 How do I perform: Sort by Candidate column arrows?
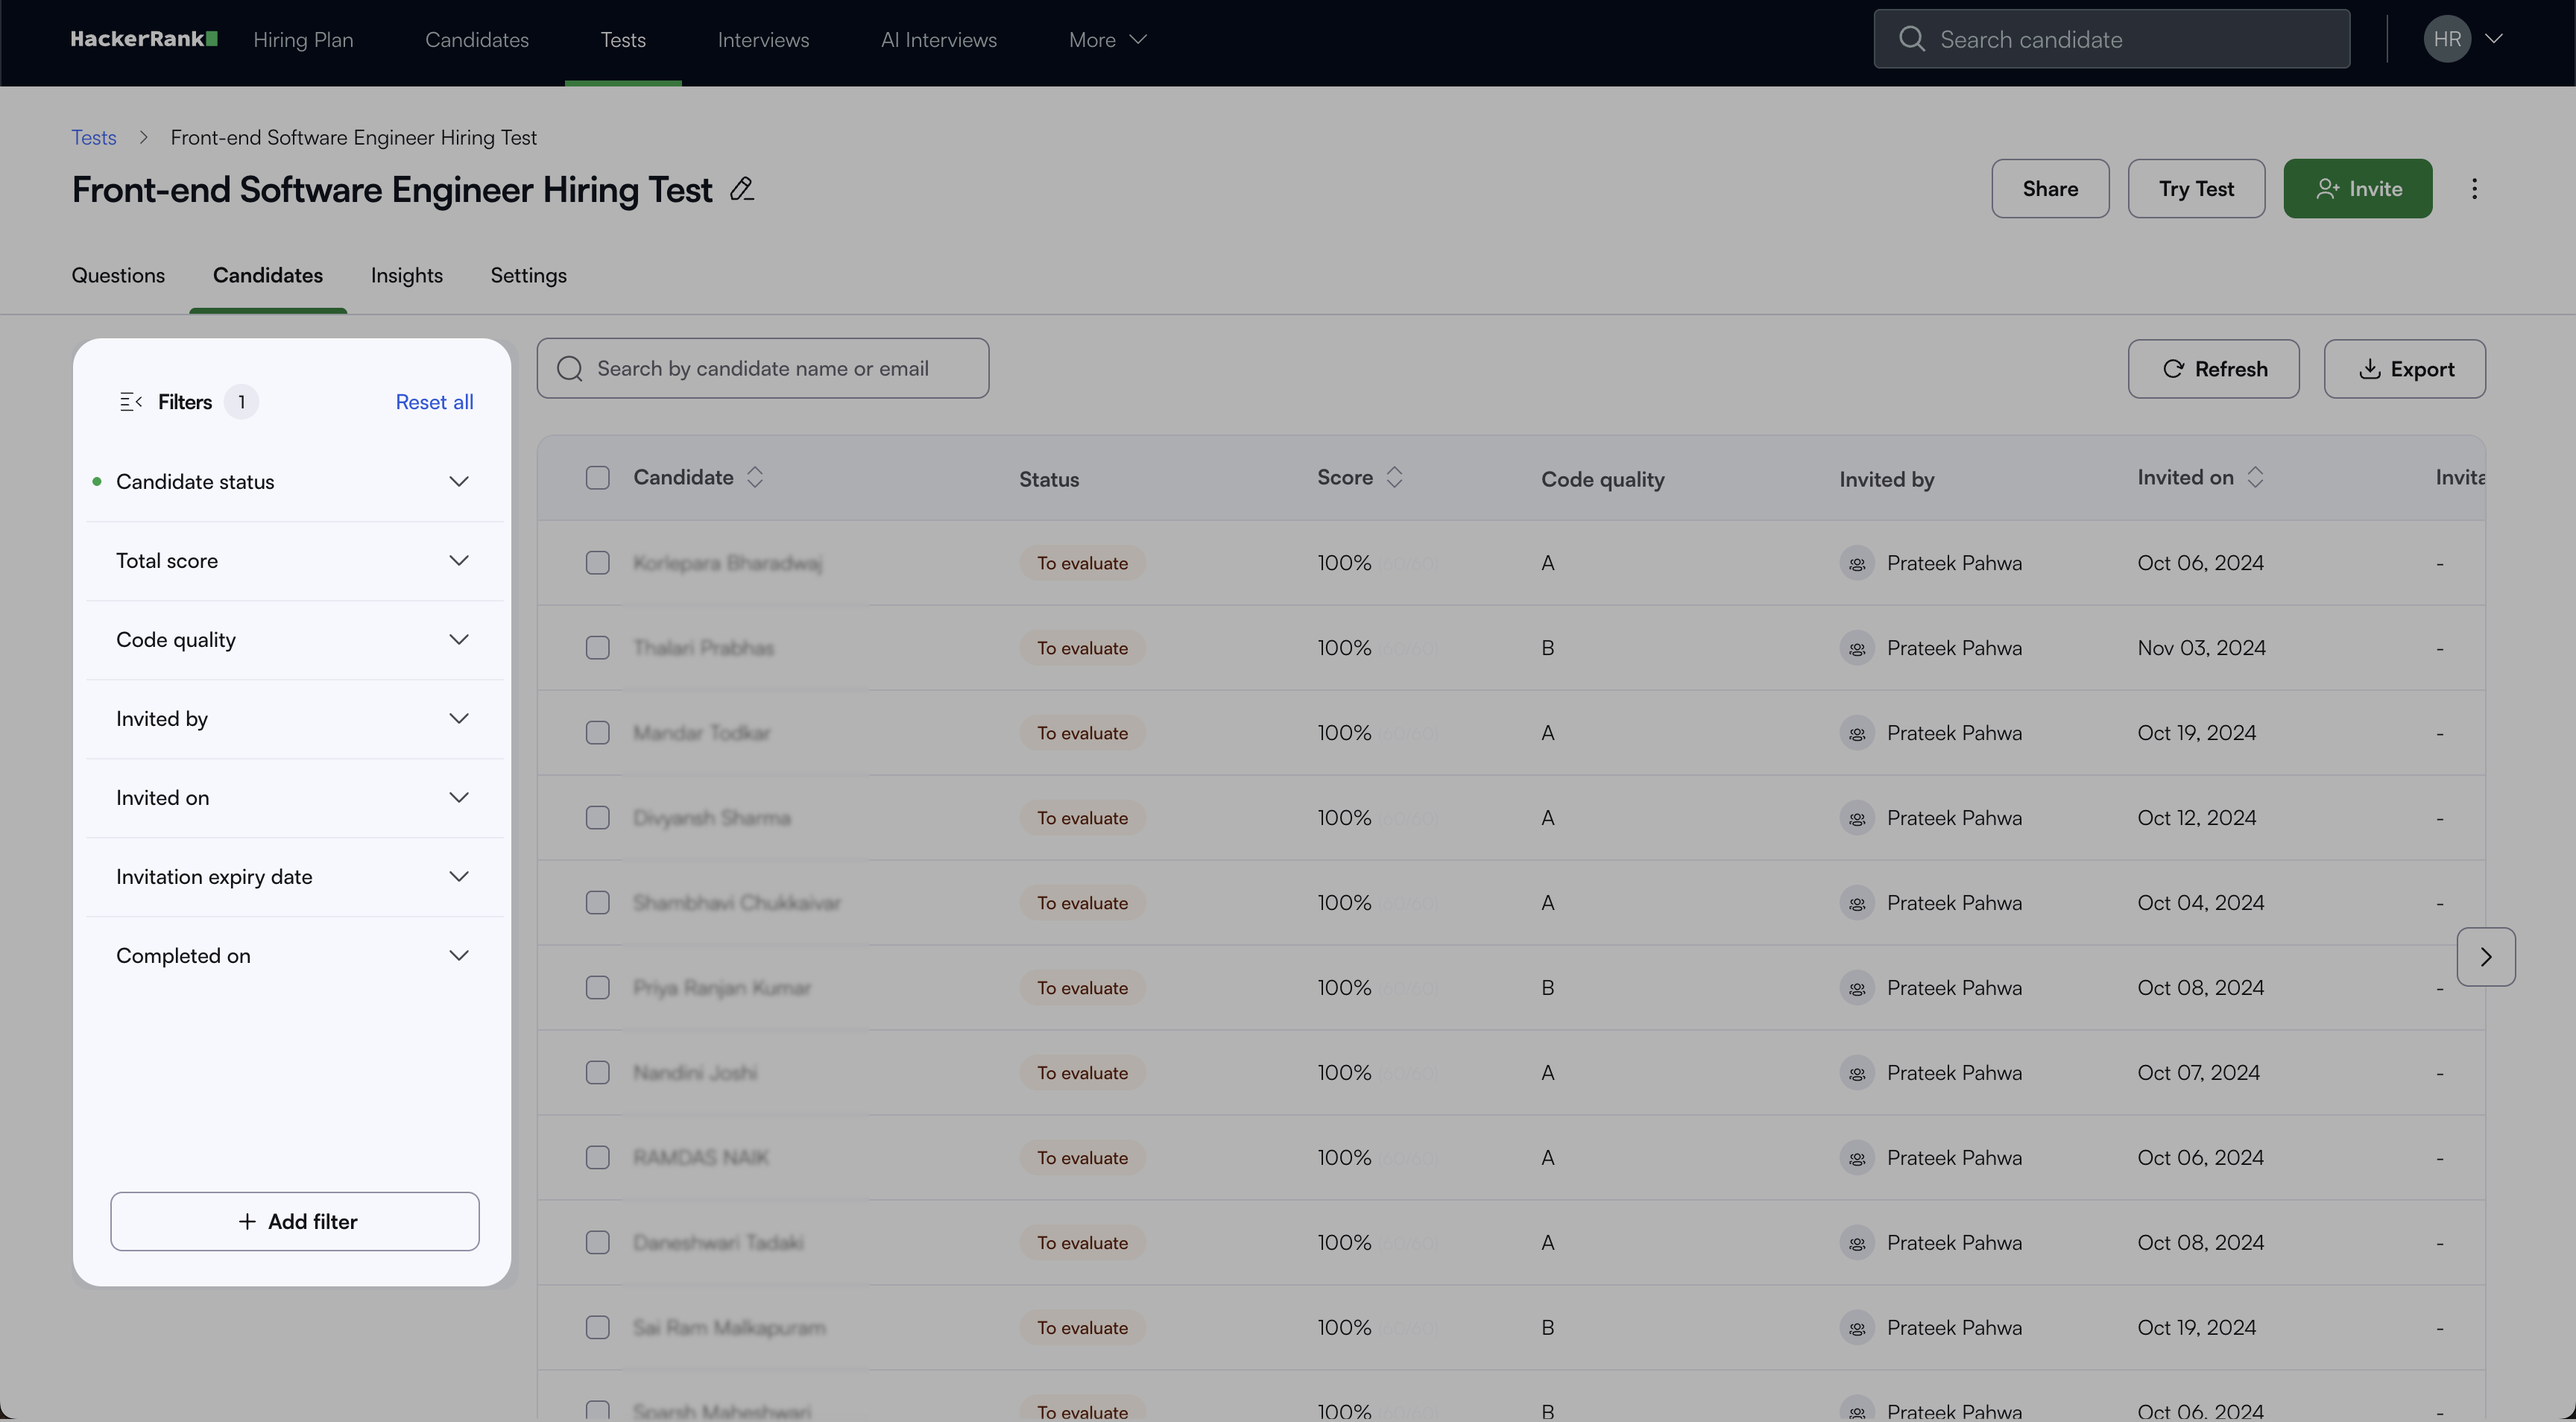755,477
